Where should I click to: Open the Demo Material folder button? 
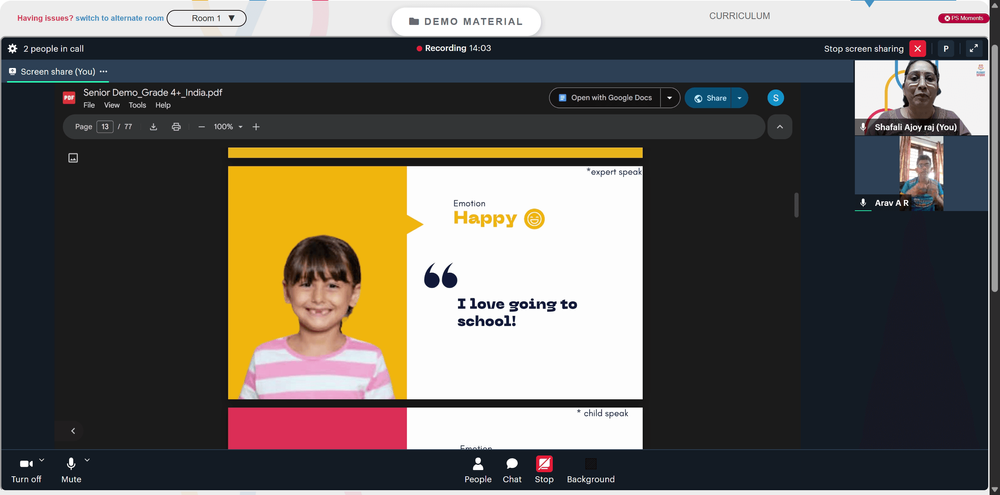click(466, 22)
